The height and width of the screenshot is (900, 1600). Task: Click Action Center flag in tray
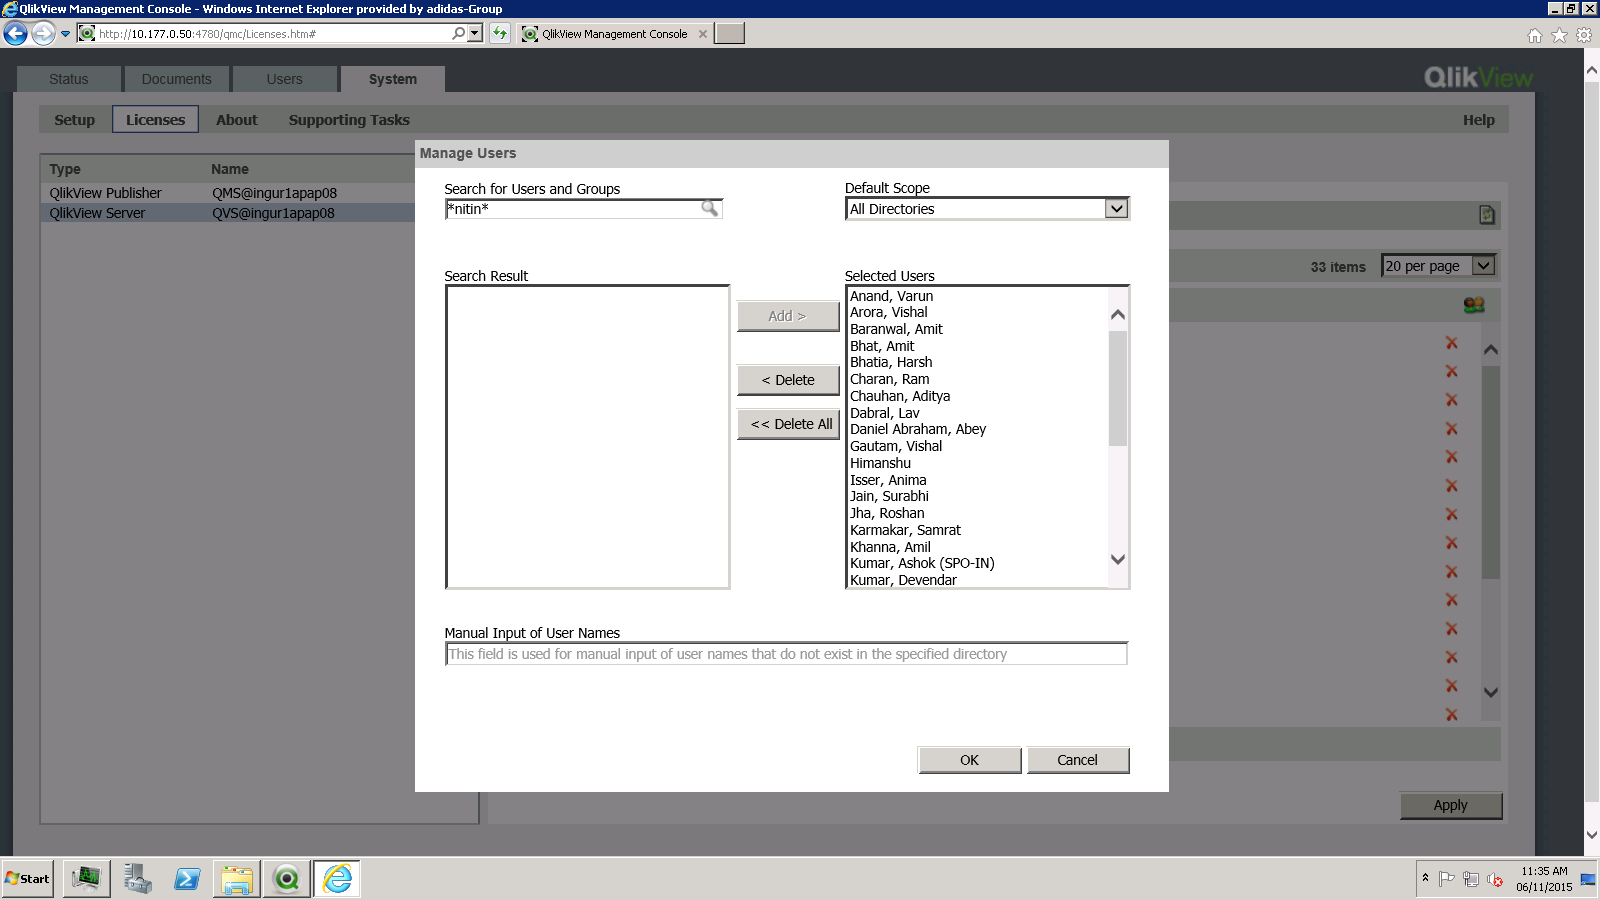point(1447,879)
